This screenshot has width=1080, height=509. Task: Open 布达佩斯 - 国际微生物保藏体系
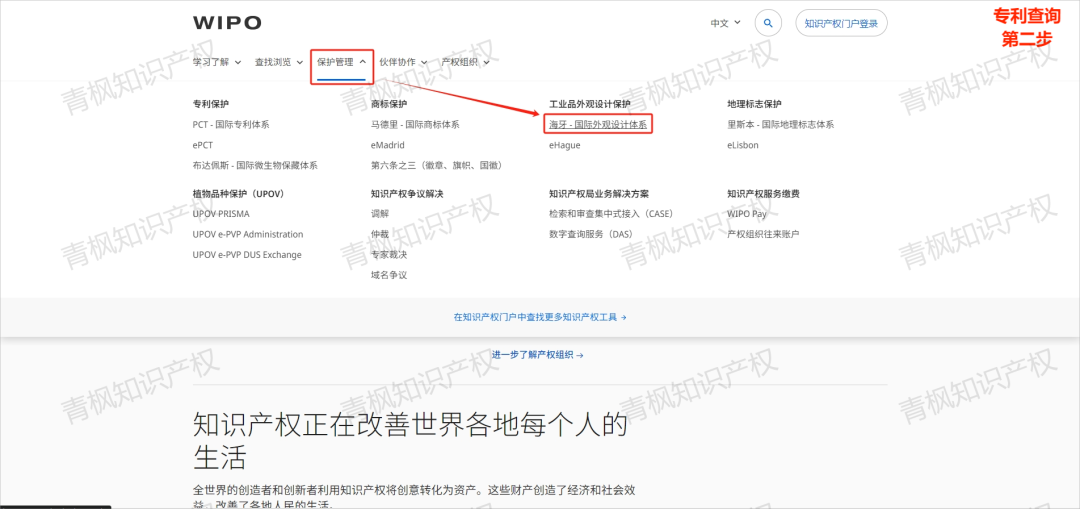coord(255,166)
